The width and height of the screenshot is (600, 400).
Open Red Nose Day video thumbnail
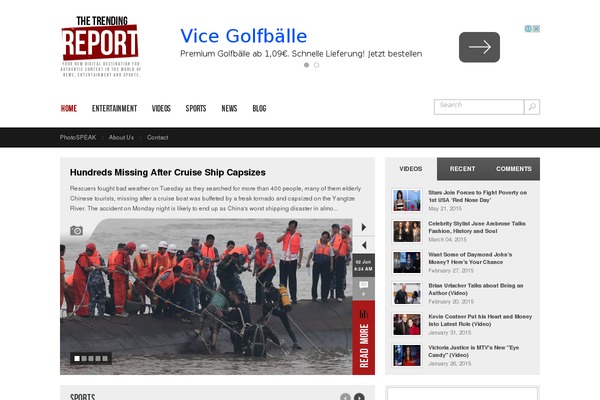pyautogui.click(x=407, y=200)
